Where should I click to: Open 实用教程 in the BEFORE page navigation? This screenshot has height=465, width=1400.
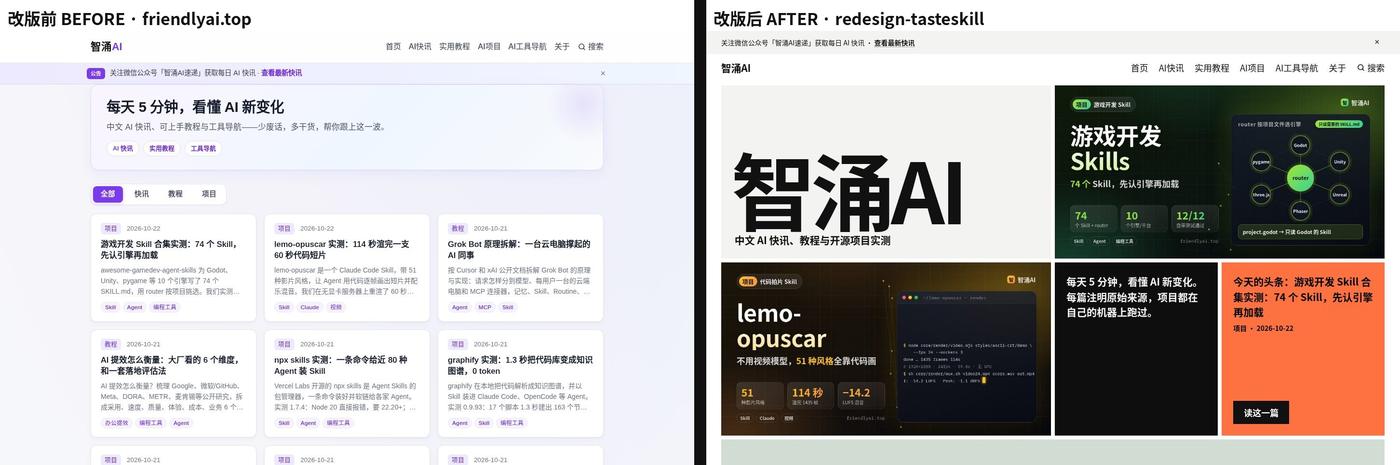pyautogui.click(x=455, y=46)
